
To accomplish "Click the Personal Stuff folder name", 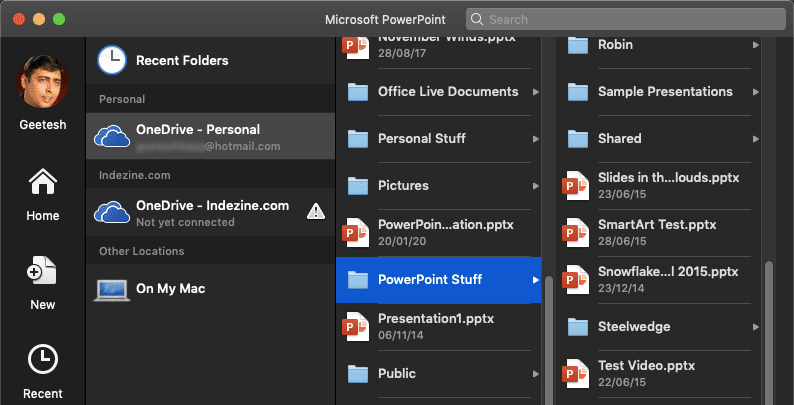I will click(x=421, y=139).
